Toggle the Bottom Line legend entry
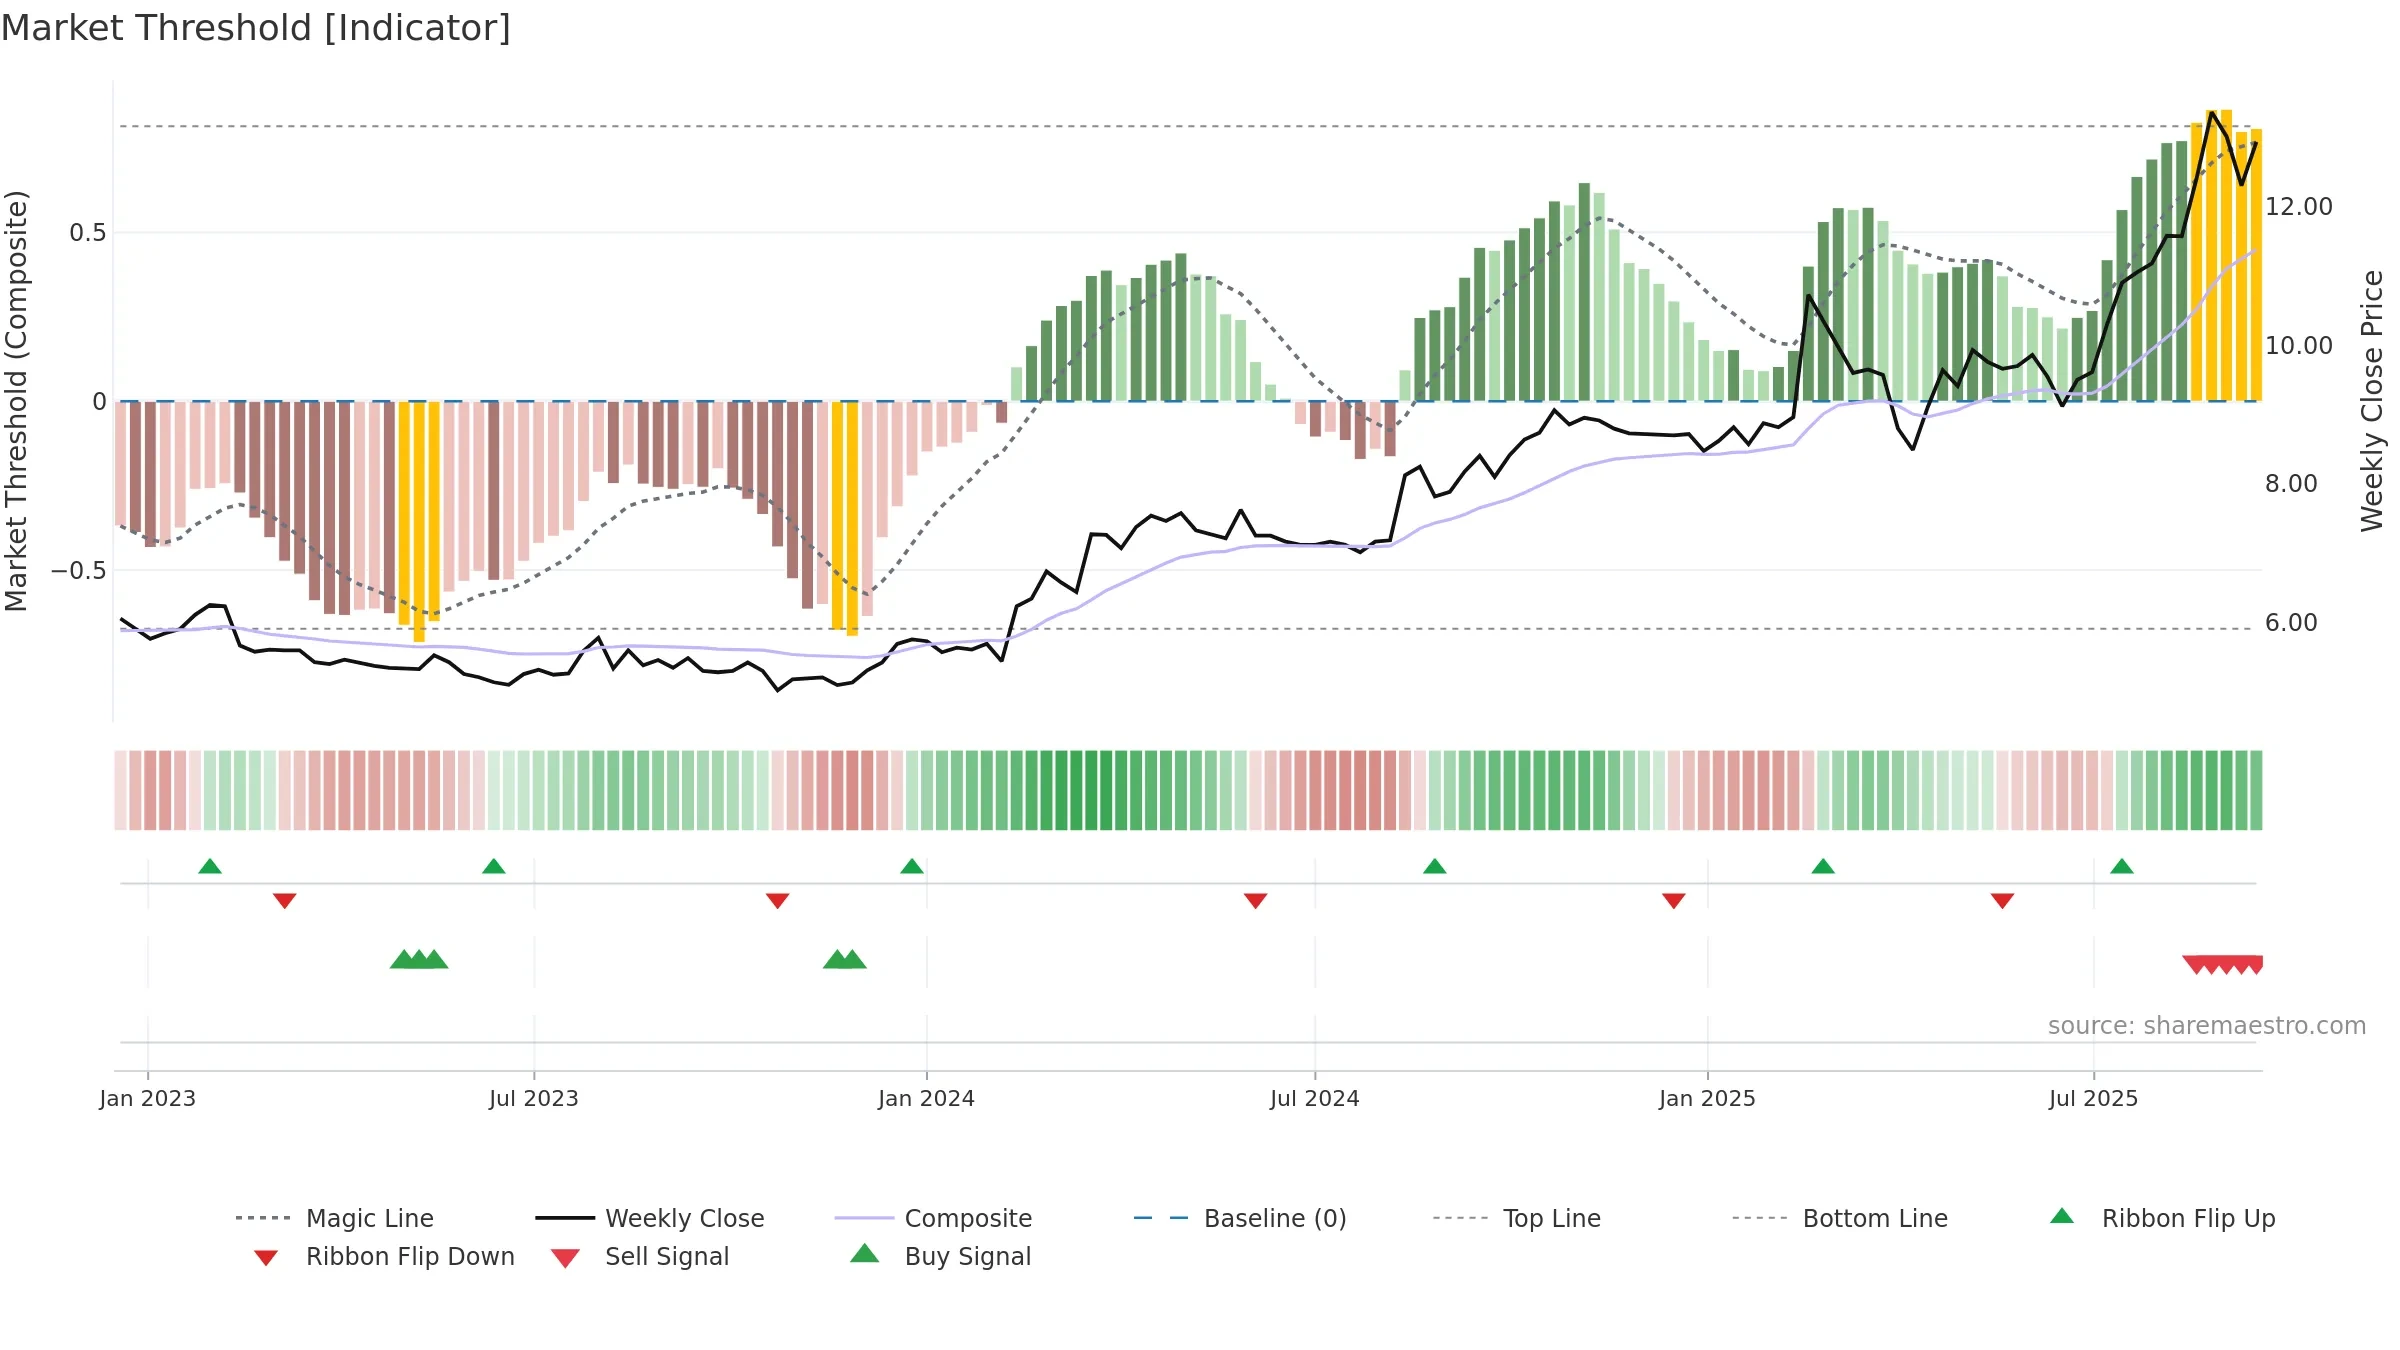 1840,1218
